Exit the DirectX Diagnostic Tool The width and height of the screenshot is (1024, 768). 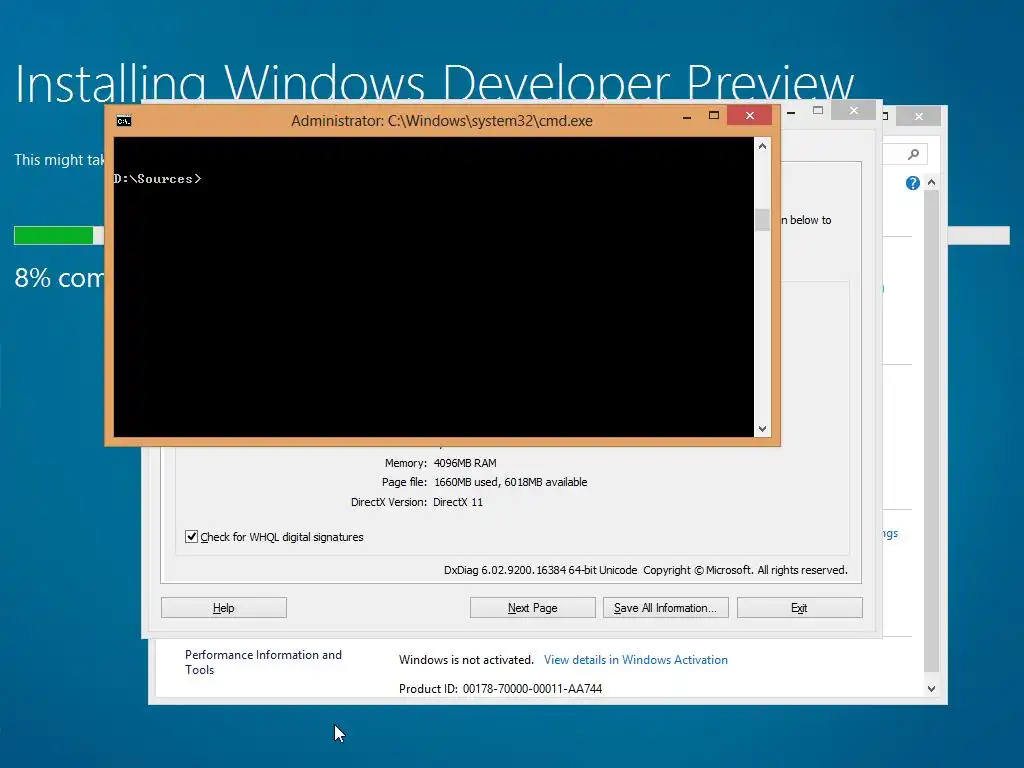(x=799, y=607)
